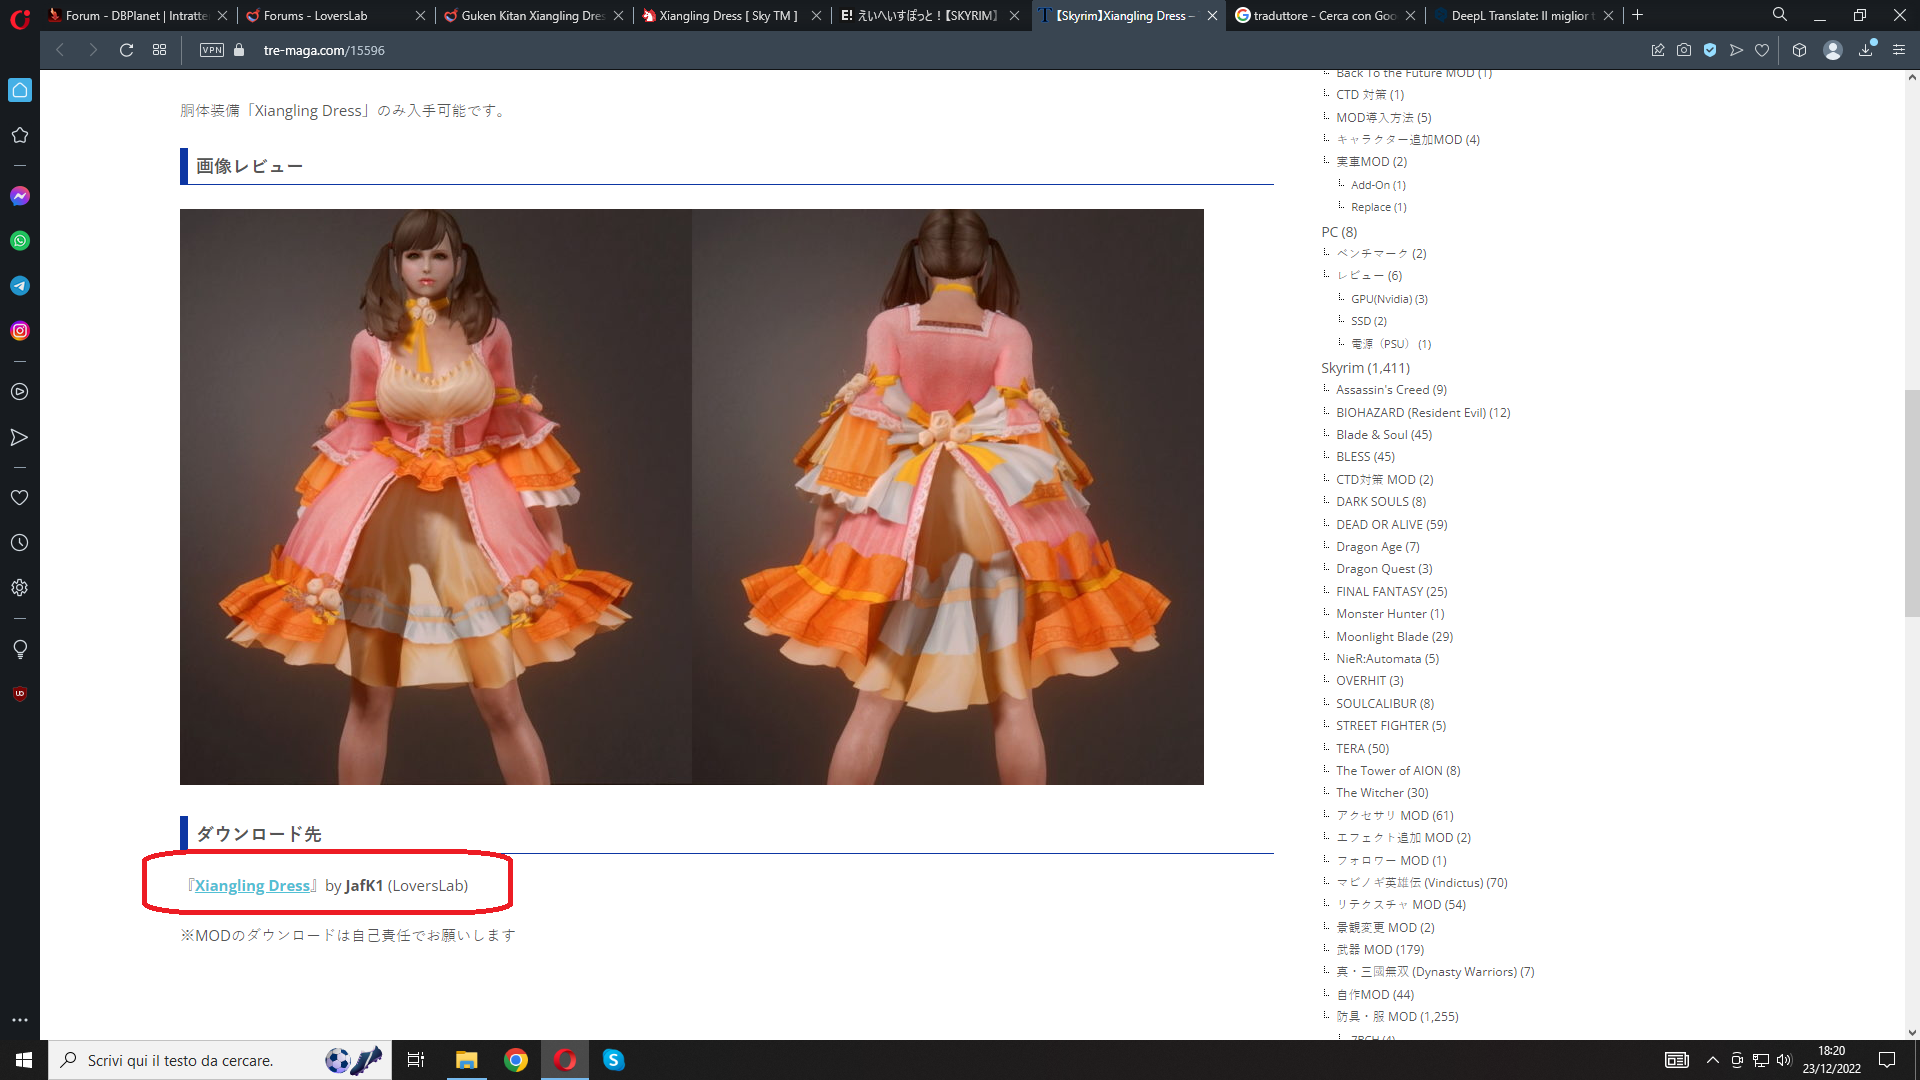
Task: Search tabs with magnifier icon
Action: pos(1780,15)
